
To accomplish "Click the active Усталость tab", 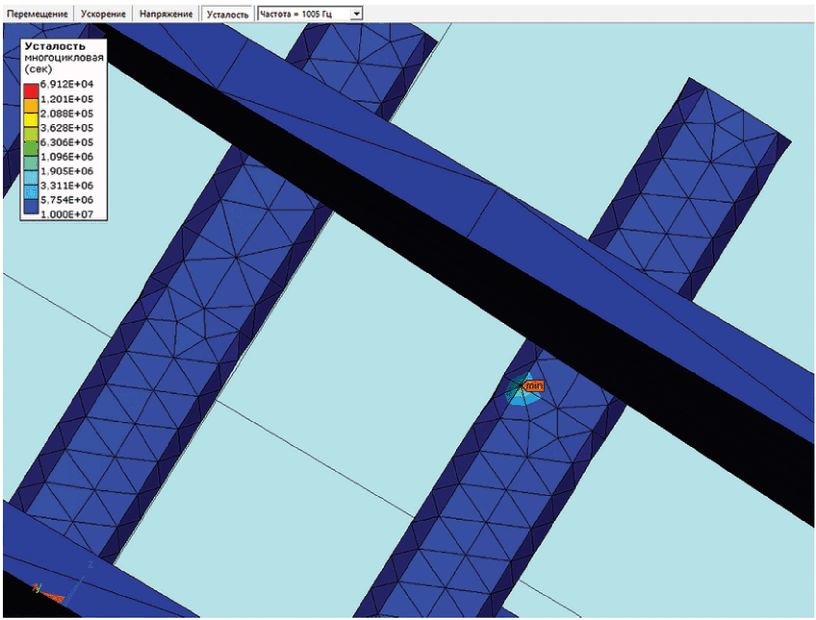I will pos(227,14).
